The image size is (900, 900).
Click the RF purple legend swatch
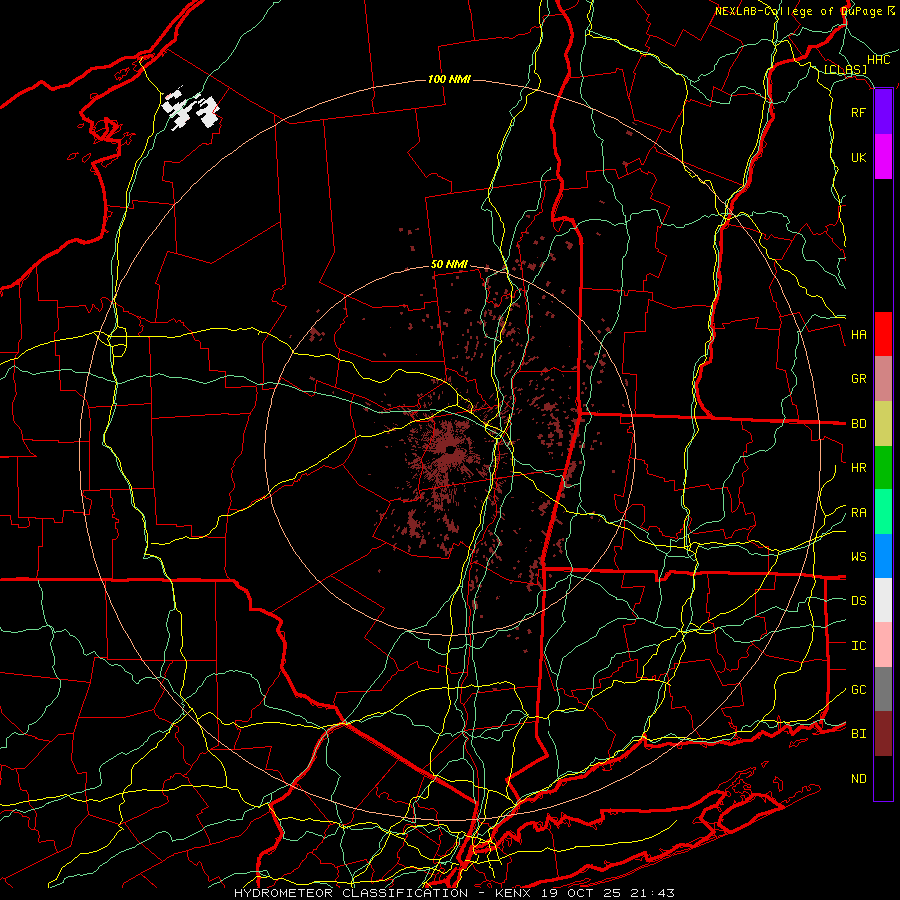click(x=883, y=112)
